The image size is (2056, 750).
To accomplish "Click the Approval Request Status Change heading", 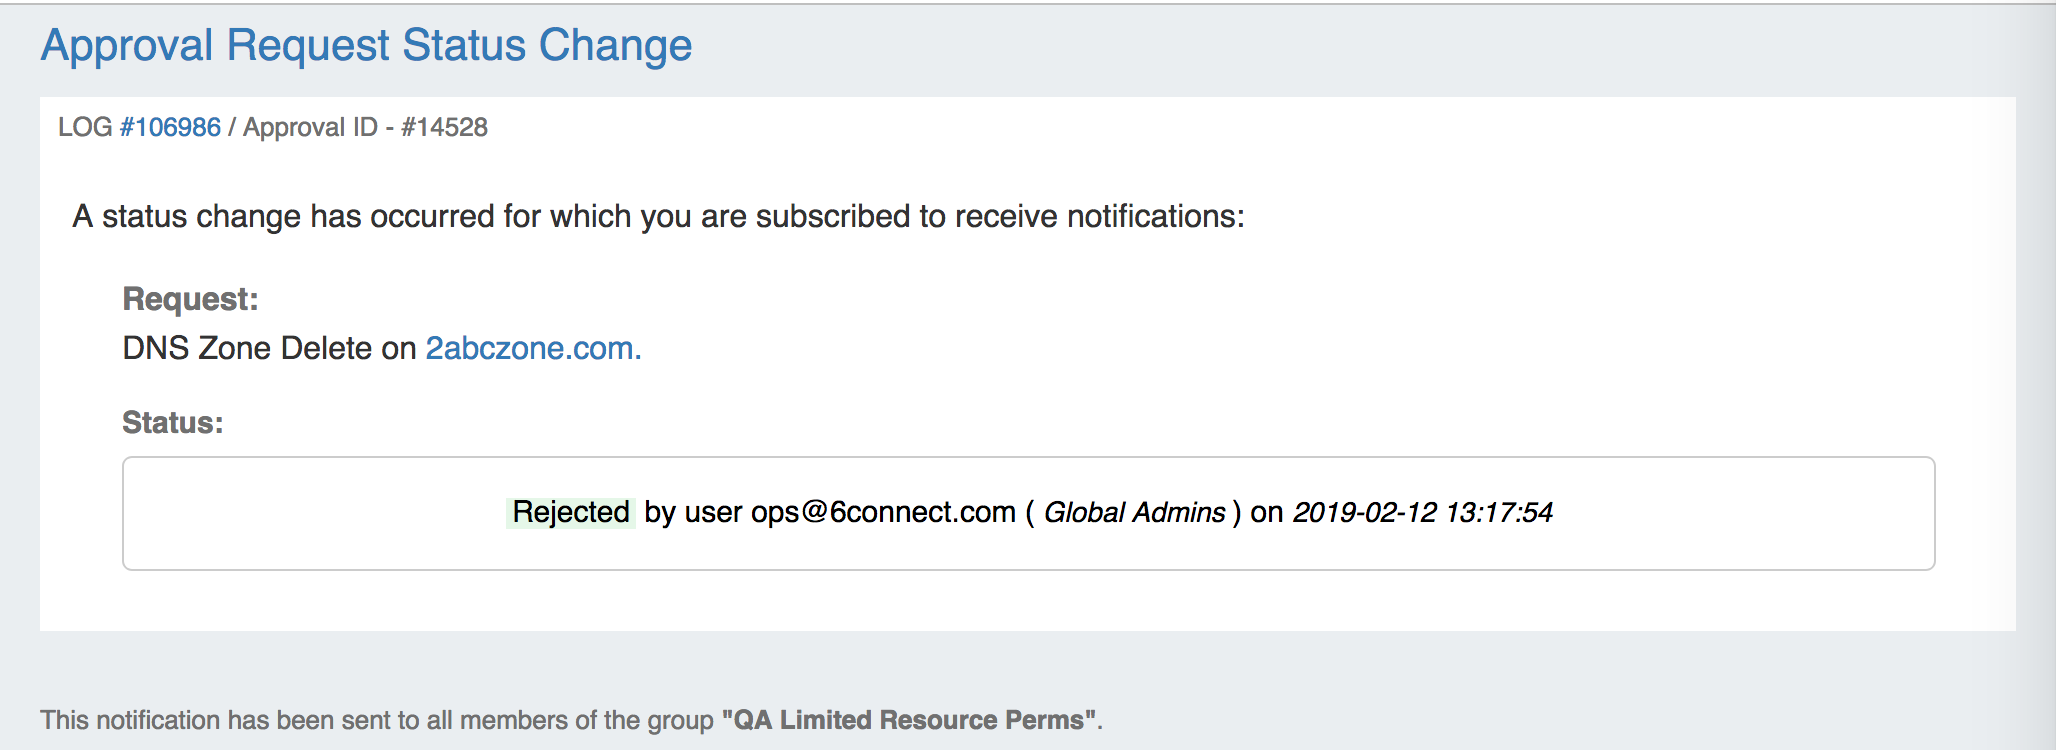I will (366, 46).
